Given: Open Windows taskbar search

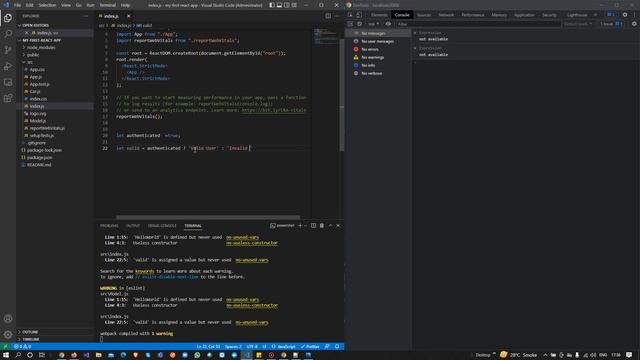Looking at the screenshot, I should click(18, 355).
